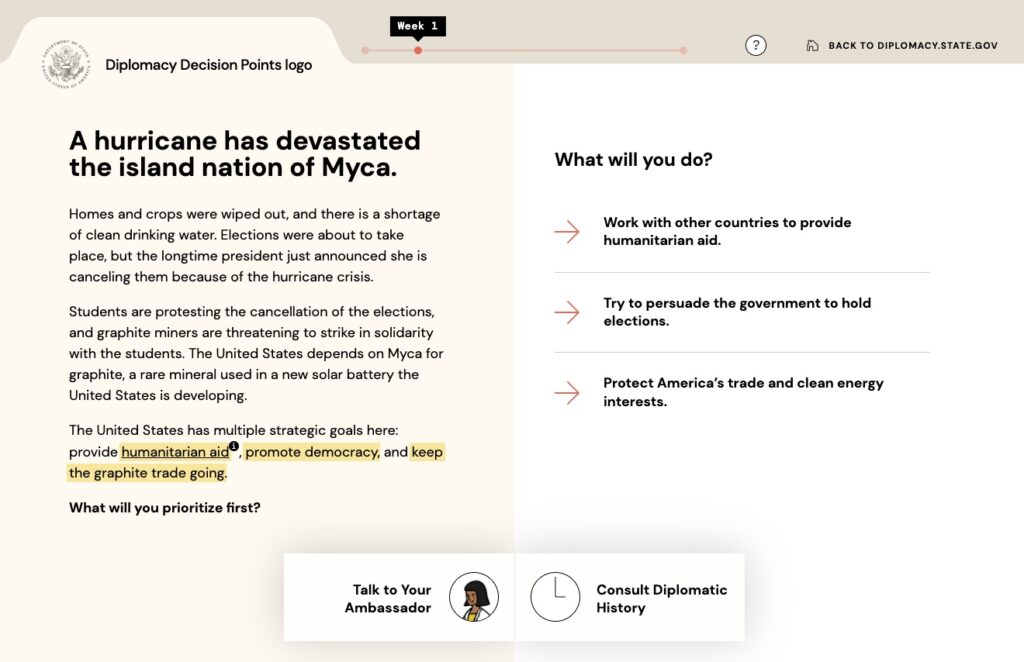
Task: Click the home icon beside Back to Diplomacy
Action: [x=812, y=46]
